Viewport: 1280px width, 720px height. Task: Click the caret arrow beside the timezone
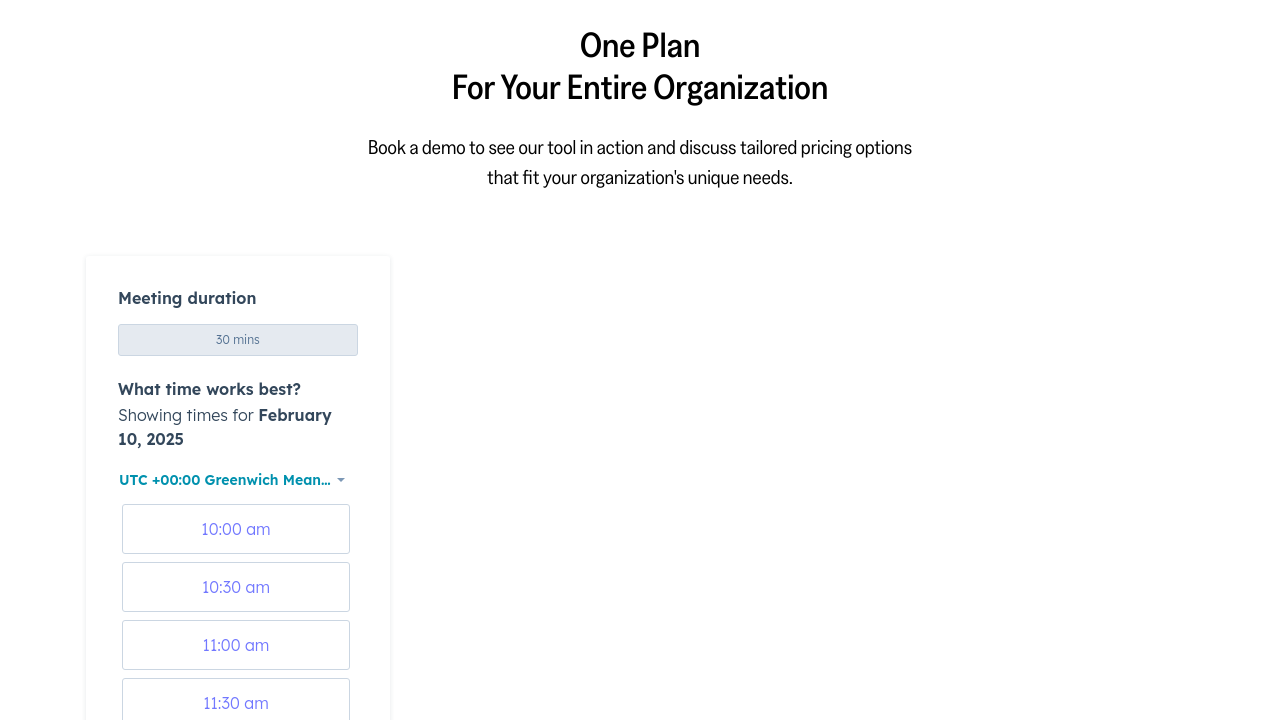point(341,481)
